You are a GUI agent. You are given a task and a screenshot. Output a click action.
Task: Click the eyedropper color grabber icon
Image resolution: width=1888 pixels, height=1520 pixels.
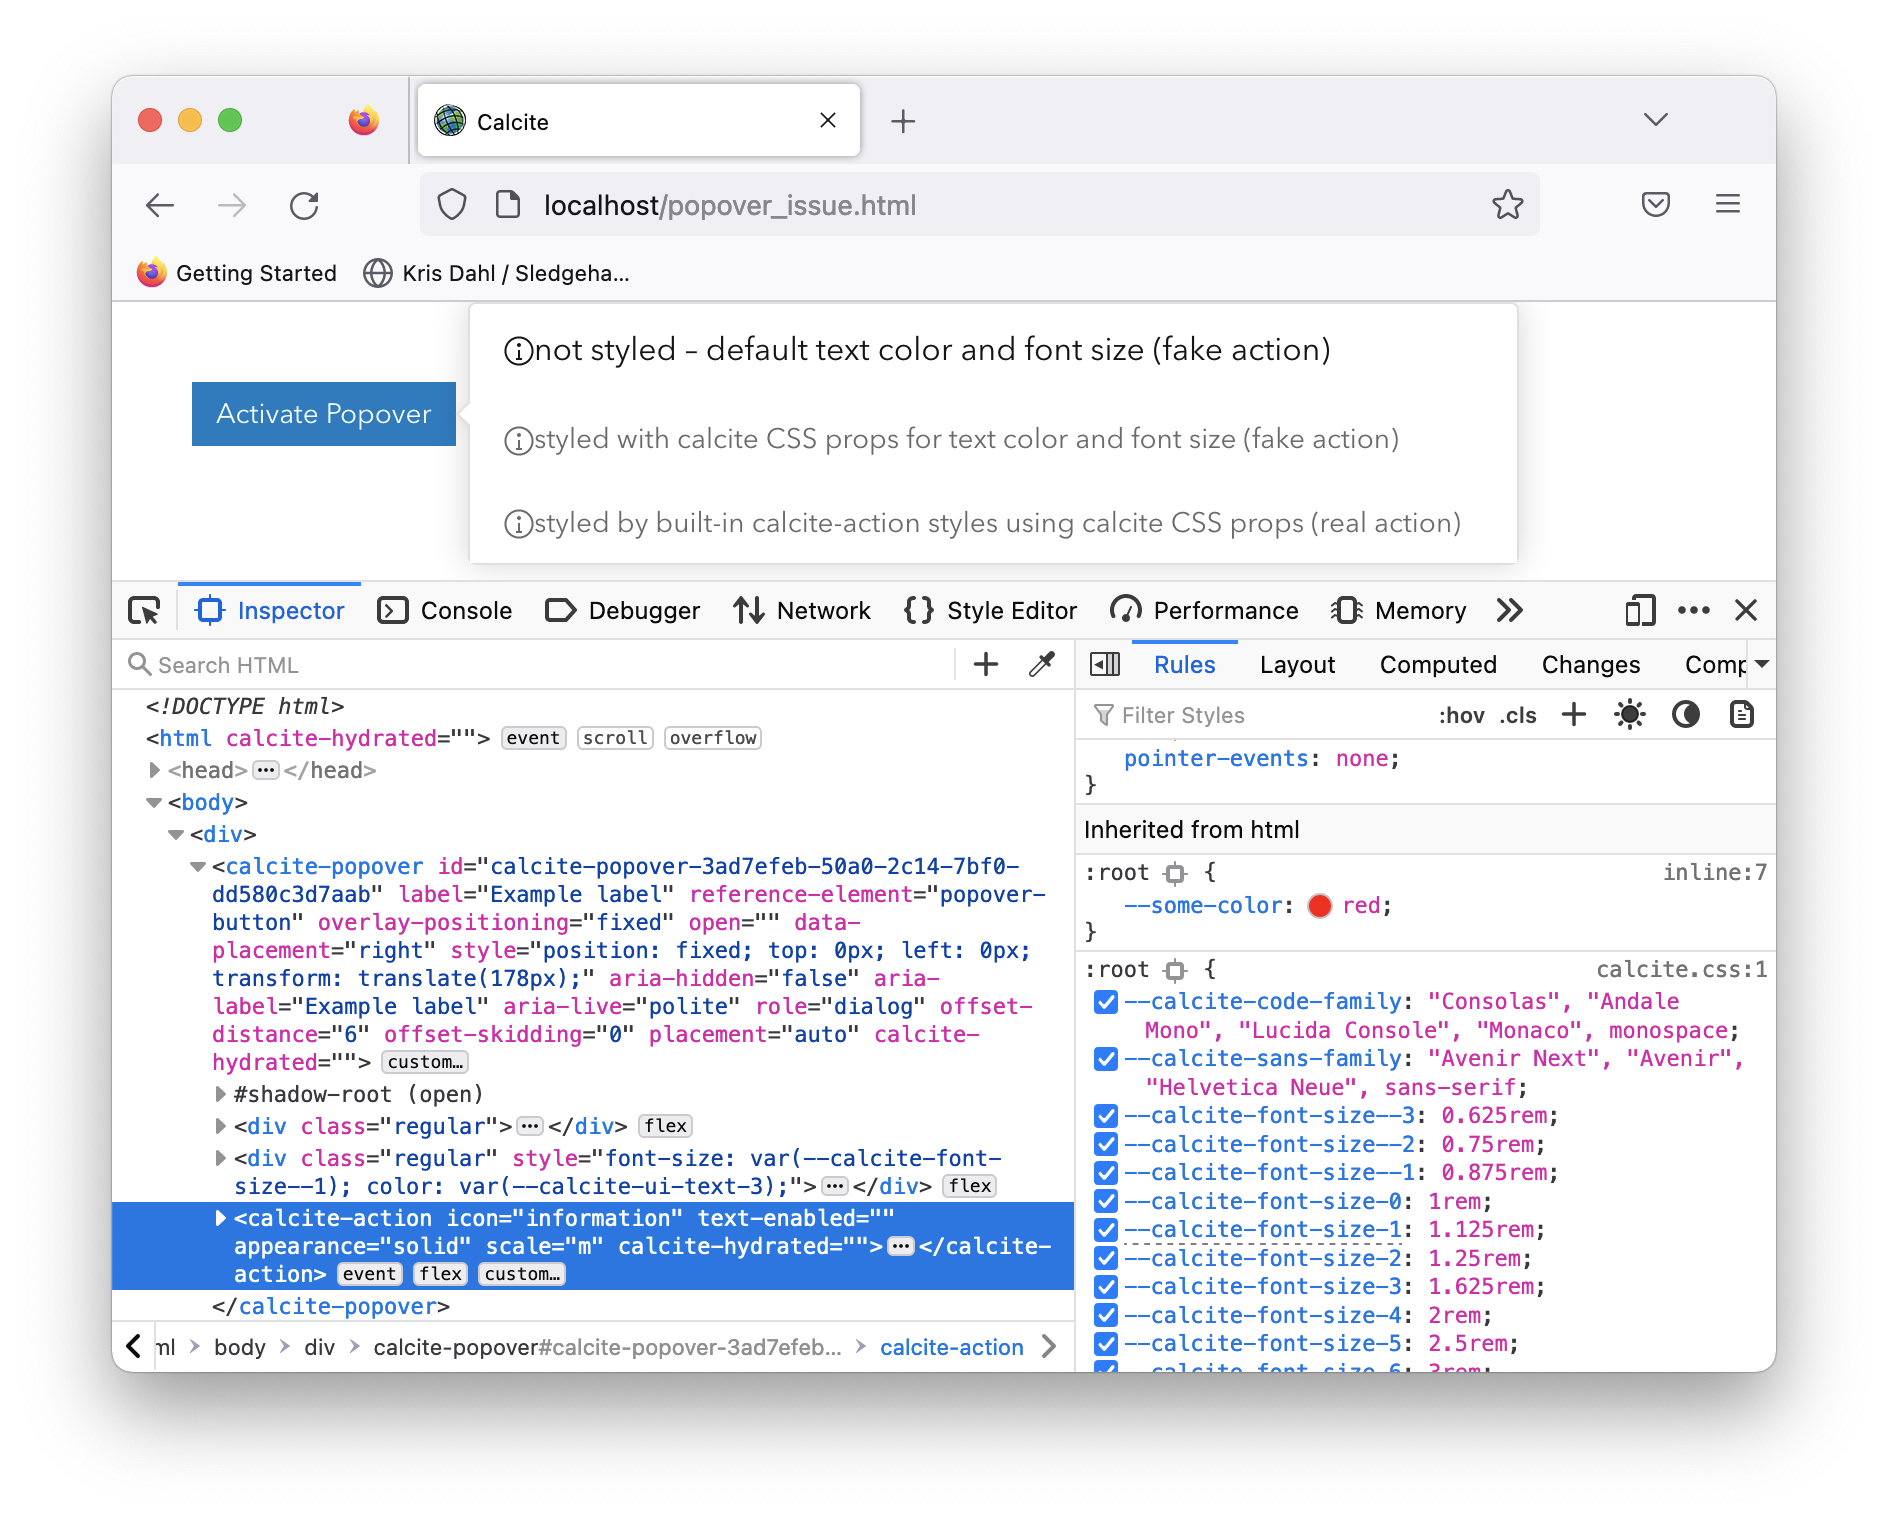point(1041,663)
